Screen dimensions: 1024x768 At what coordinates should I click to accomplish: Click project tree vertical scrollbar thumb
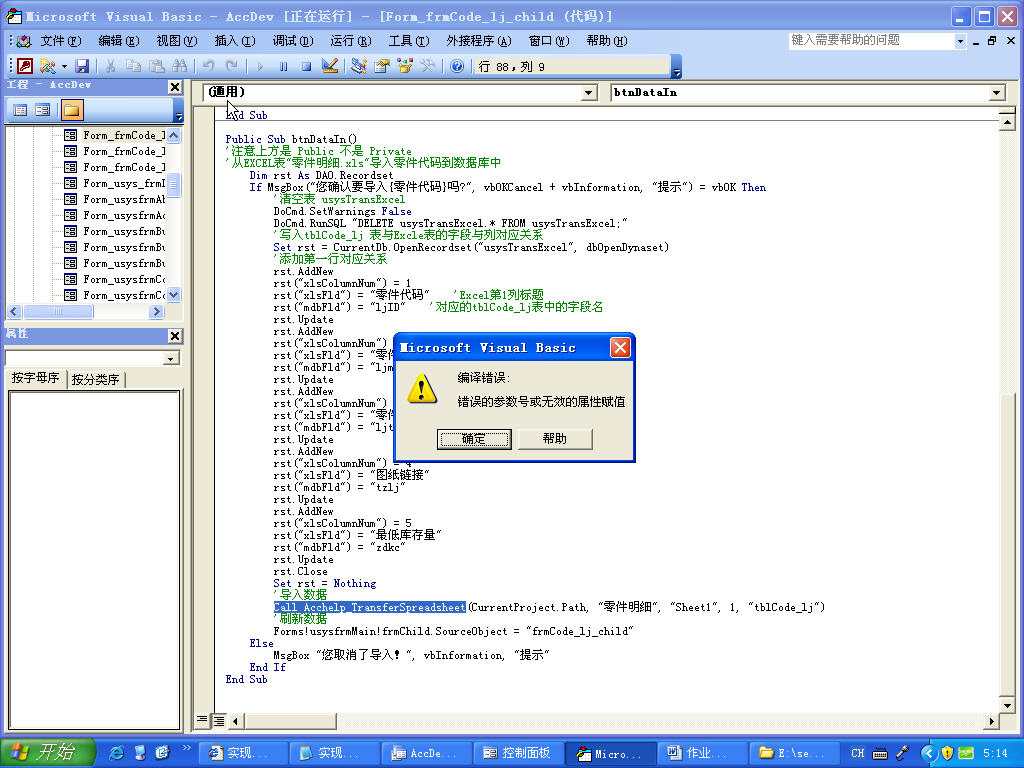click(174, 183)
